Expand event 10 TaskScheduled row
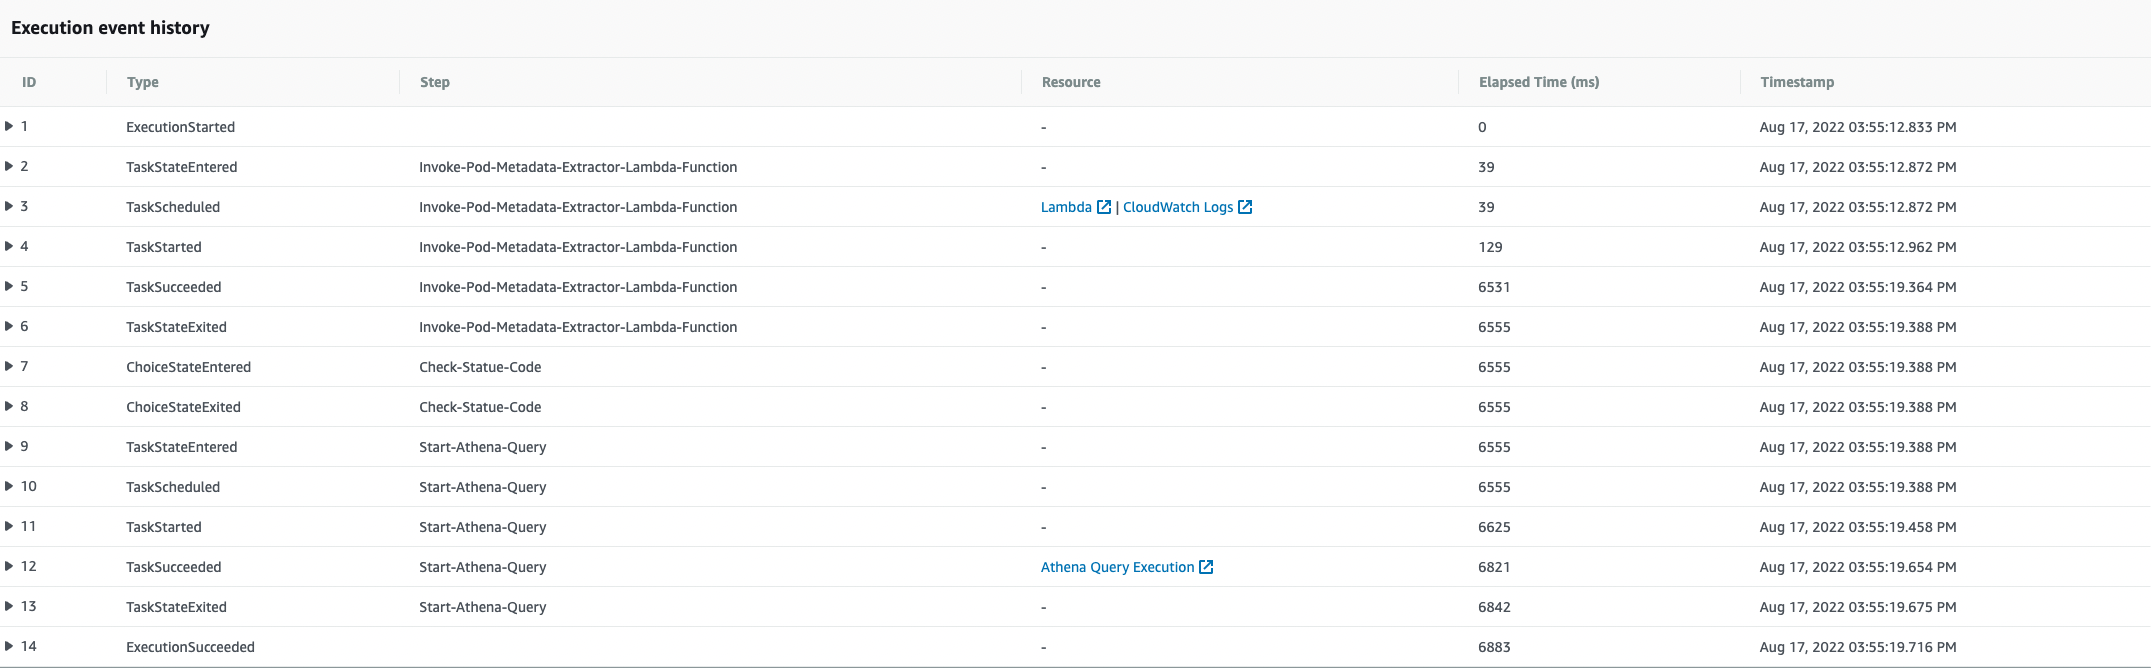2151x668 pixels. point(9,486)
